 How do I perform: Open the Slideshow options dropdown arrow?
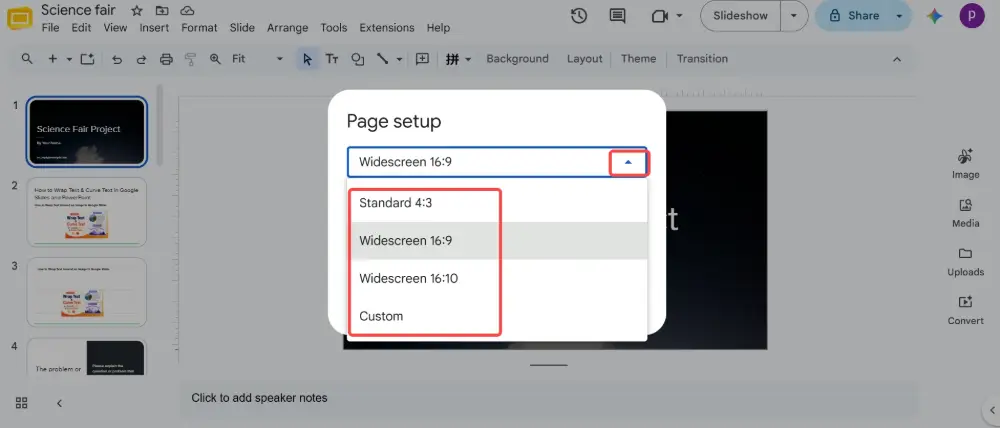tap(794, 16)
